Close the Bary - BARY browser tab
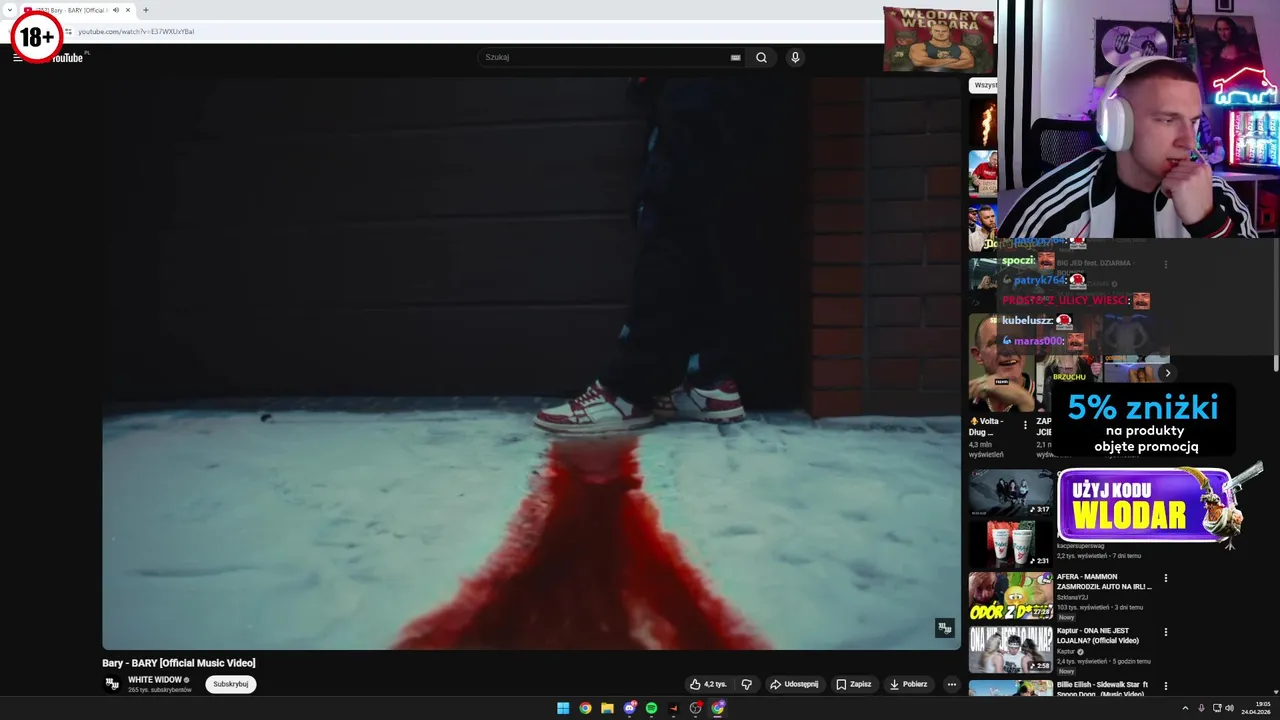Viewport: 1280px width, 720px height. pos(128,10)
